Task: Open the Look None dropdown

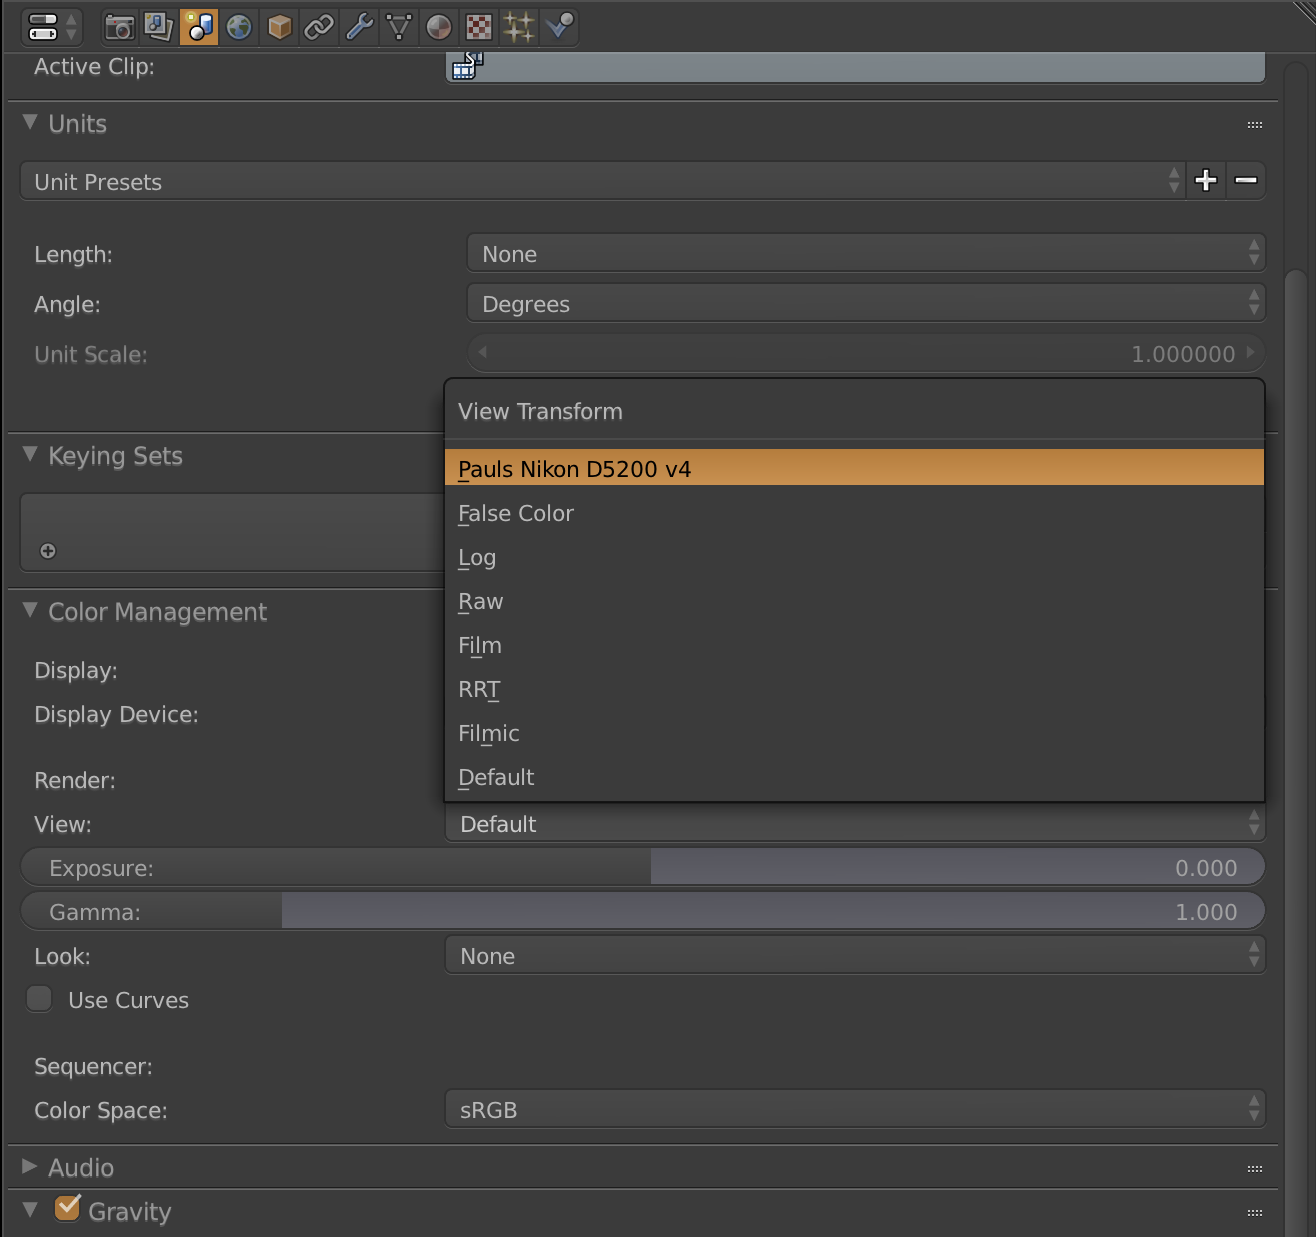Action: point(855,955)
